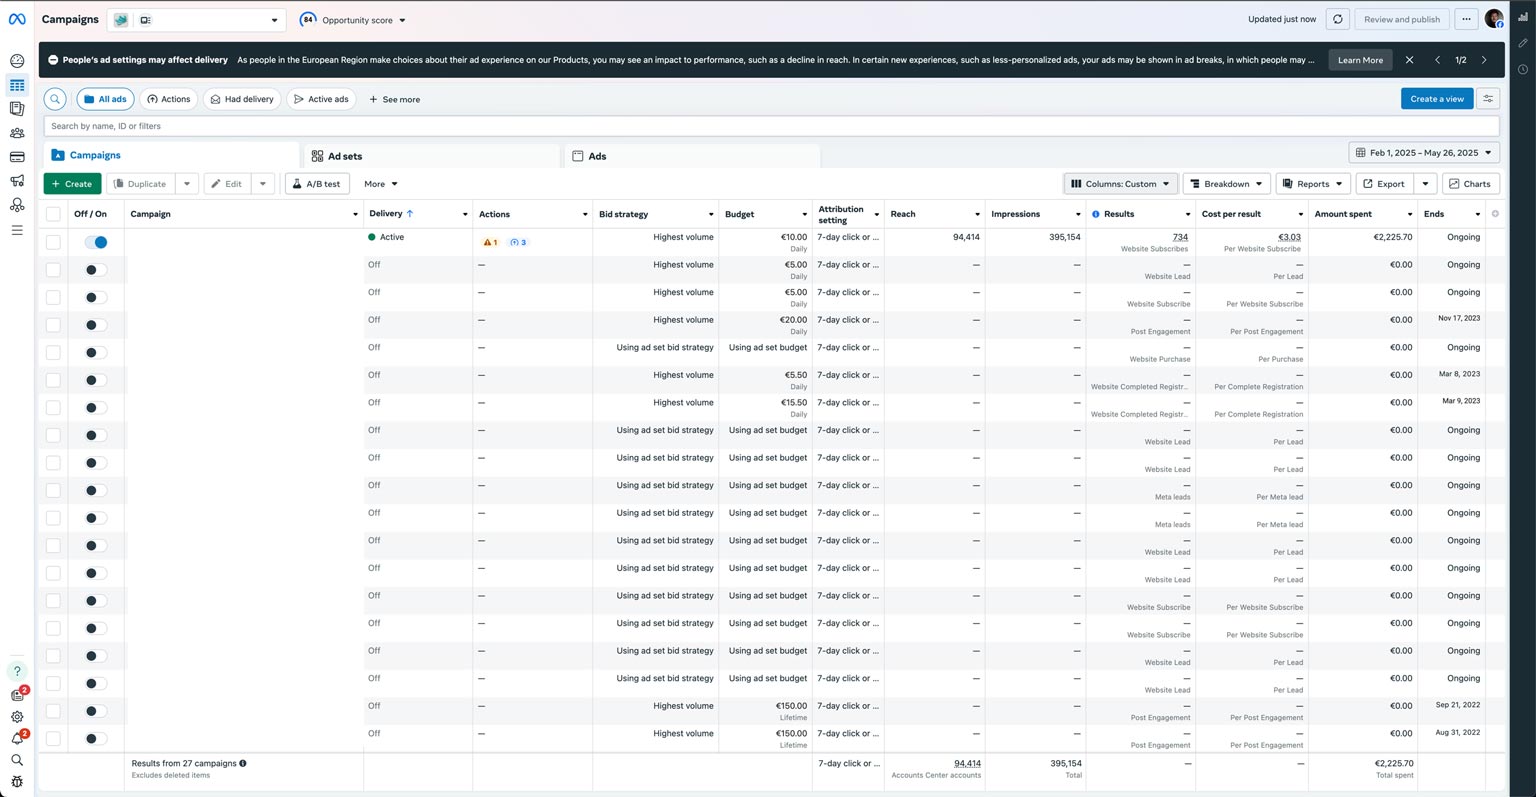
Task: Click in the Search by name, ID or filters field
Action: (771, 126)
